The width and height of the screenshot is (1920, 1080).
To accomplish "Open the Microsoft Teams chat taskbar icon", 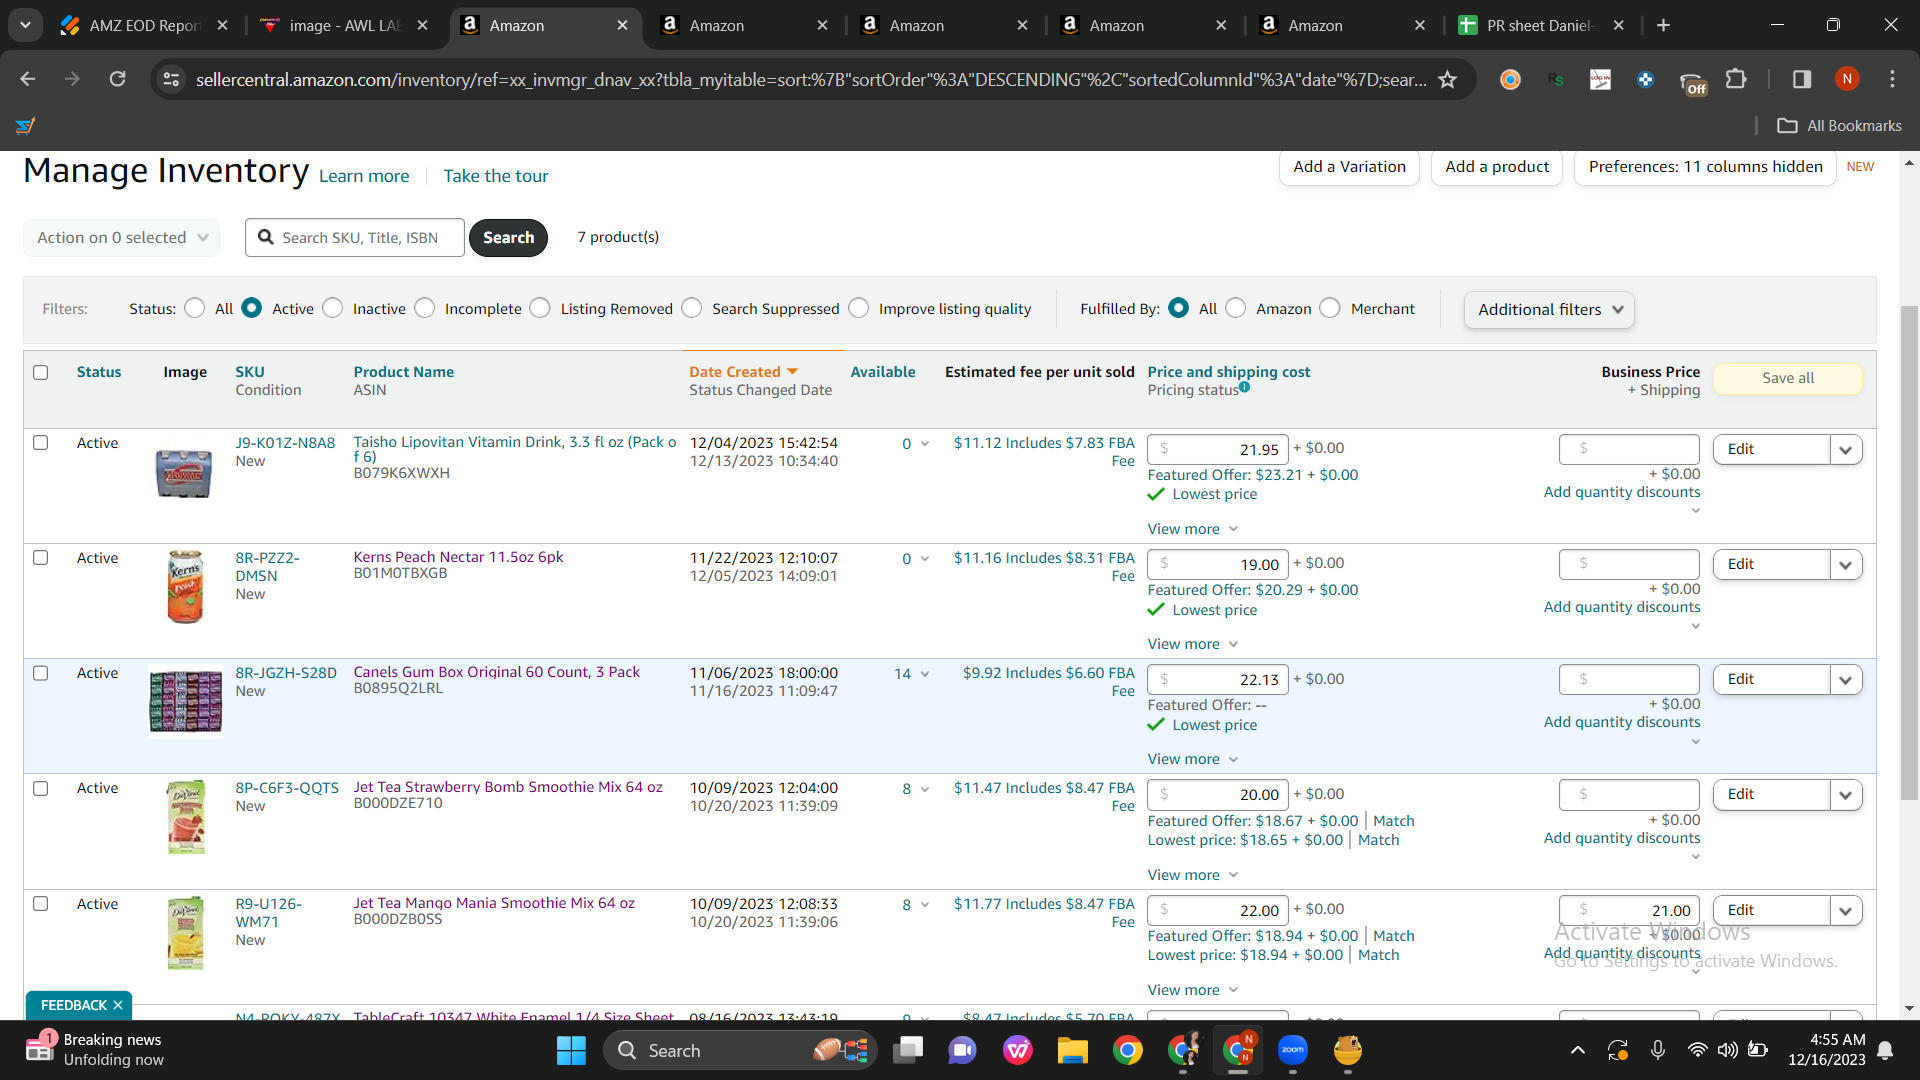I will (963, 1050).
